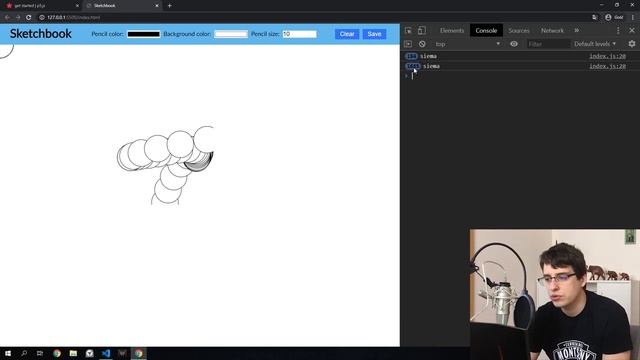The width and height of the screenshot is (640, 360).
Task: Open the top context dropdown
Action: click(467, 44)
